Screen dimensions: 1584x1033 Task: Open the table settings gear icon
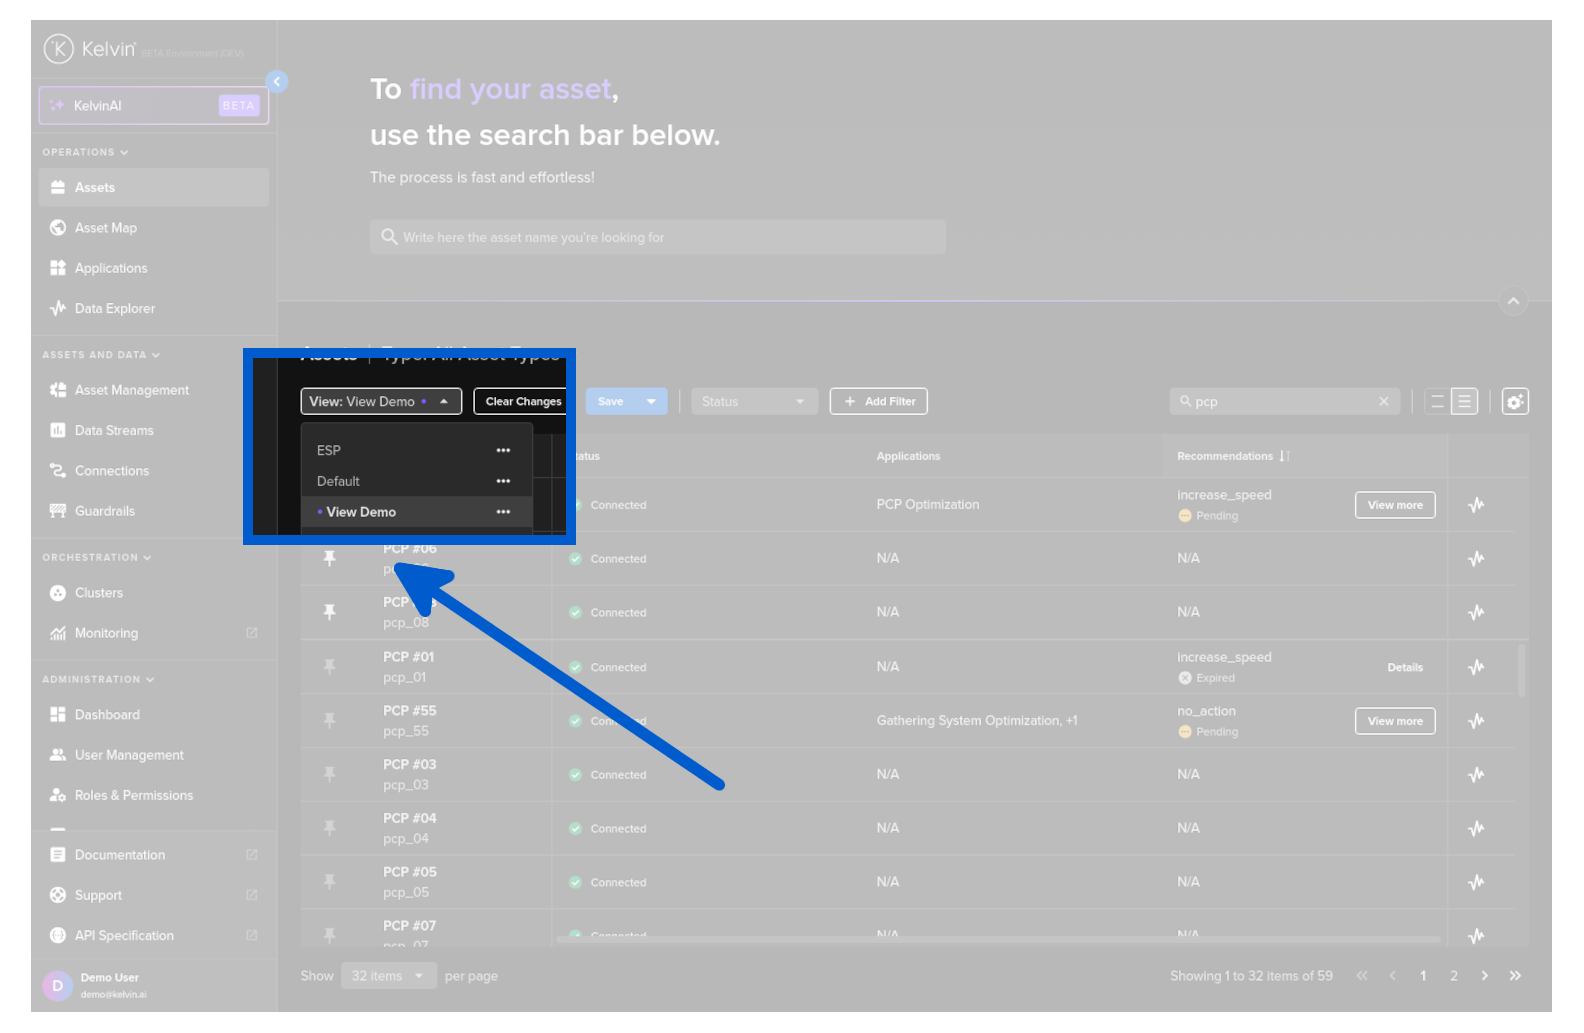coord(1514,402)
